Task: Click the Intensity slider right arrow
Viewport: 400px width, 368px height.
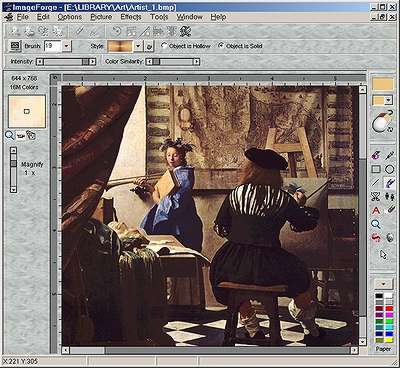Action: pyautogui.click(x=92, y=62)
